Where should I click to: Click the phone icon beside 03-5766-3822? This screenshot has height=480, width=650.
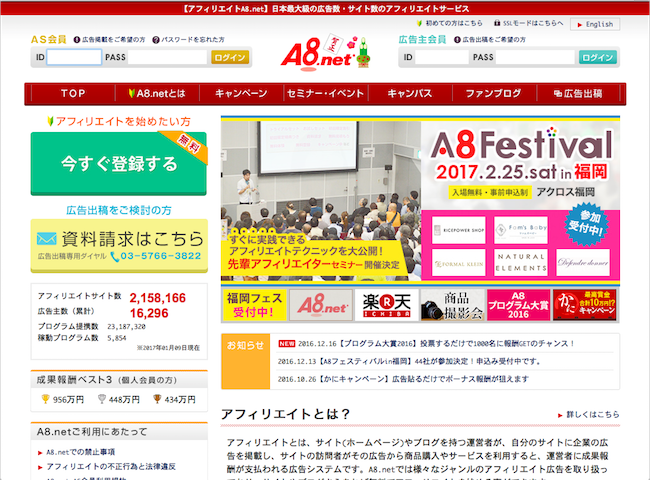(114, 257)
